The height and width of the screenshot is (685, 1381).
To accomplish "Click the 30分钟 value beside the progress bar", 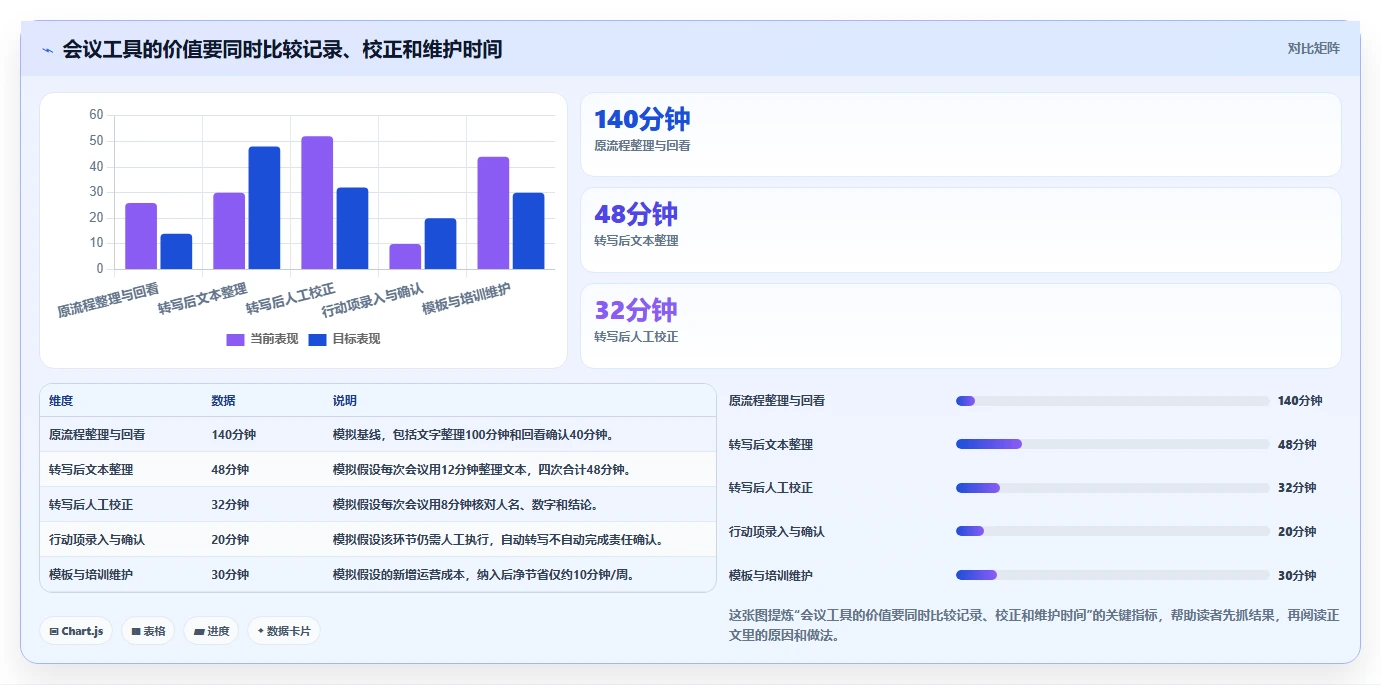I will [x=1297, y=576].
